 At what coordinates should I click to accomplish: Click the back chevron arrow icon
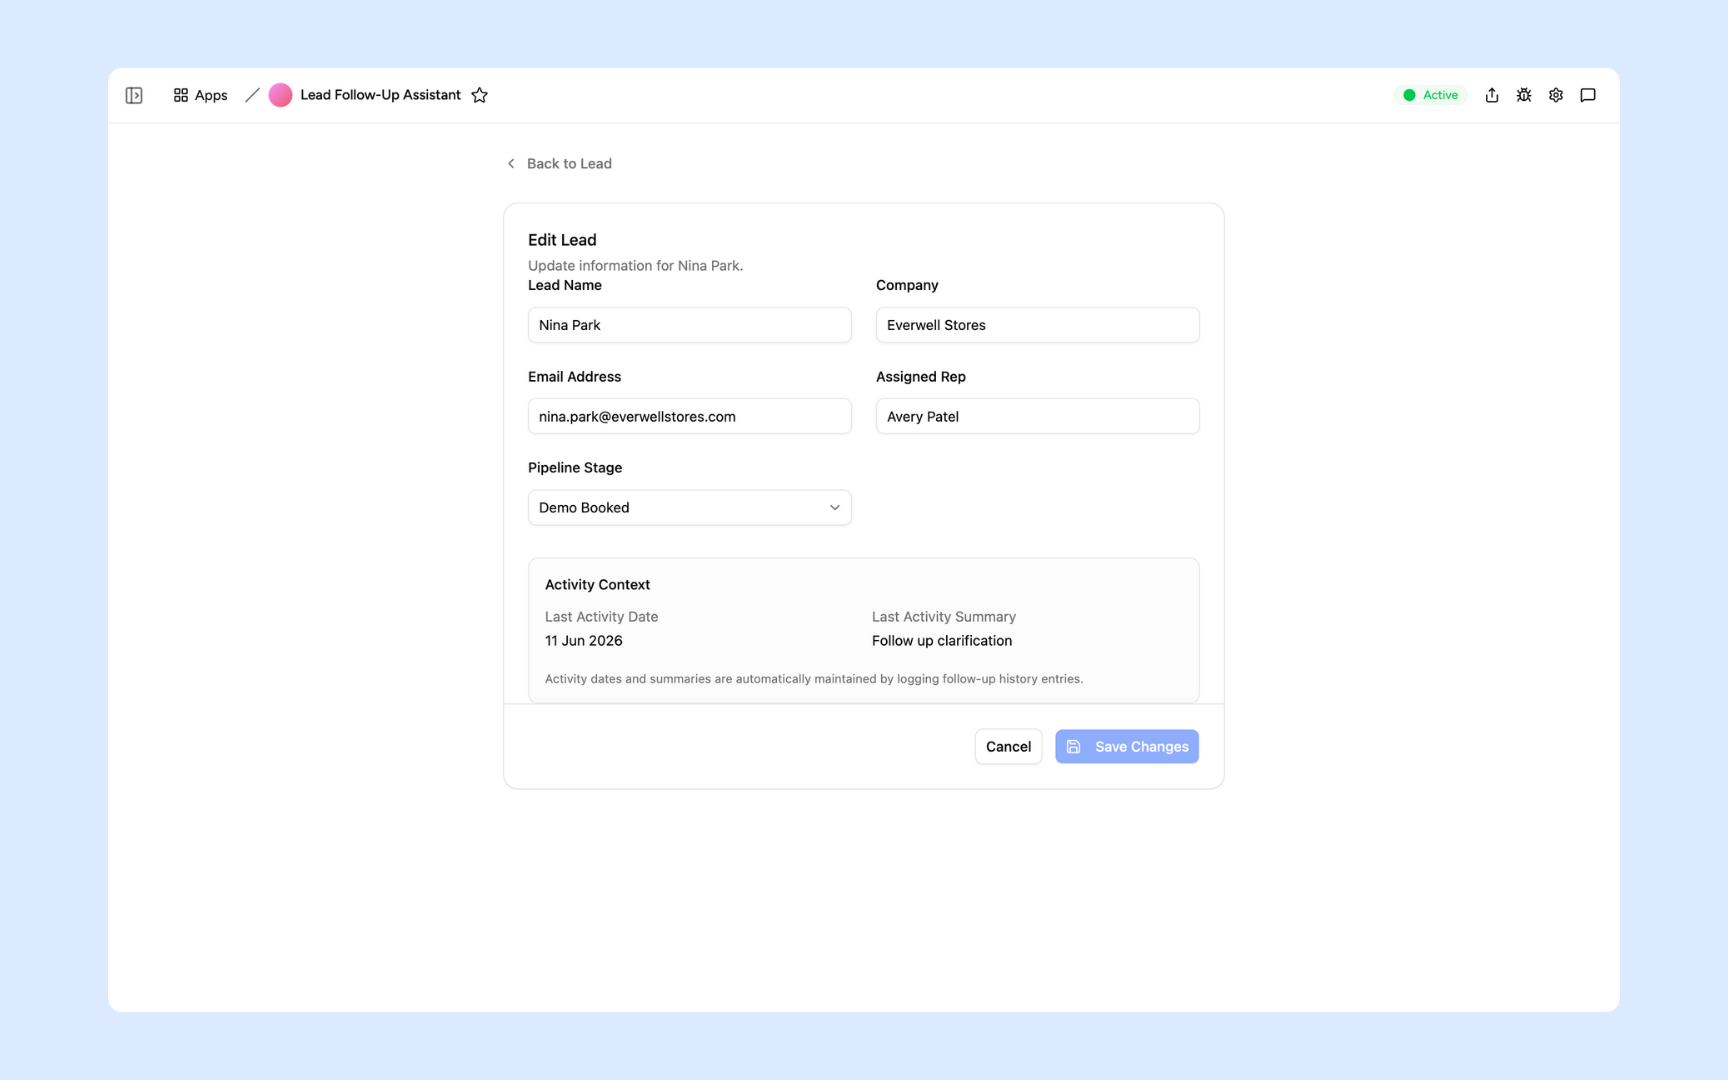point(511,163)
